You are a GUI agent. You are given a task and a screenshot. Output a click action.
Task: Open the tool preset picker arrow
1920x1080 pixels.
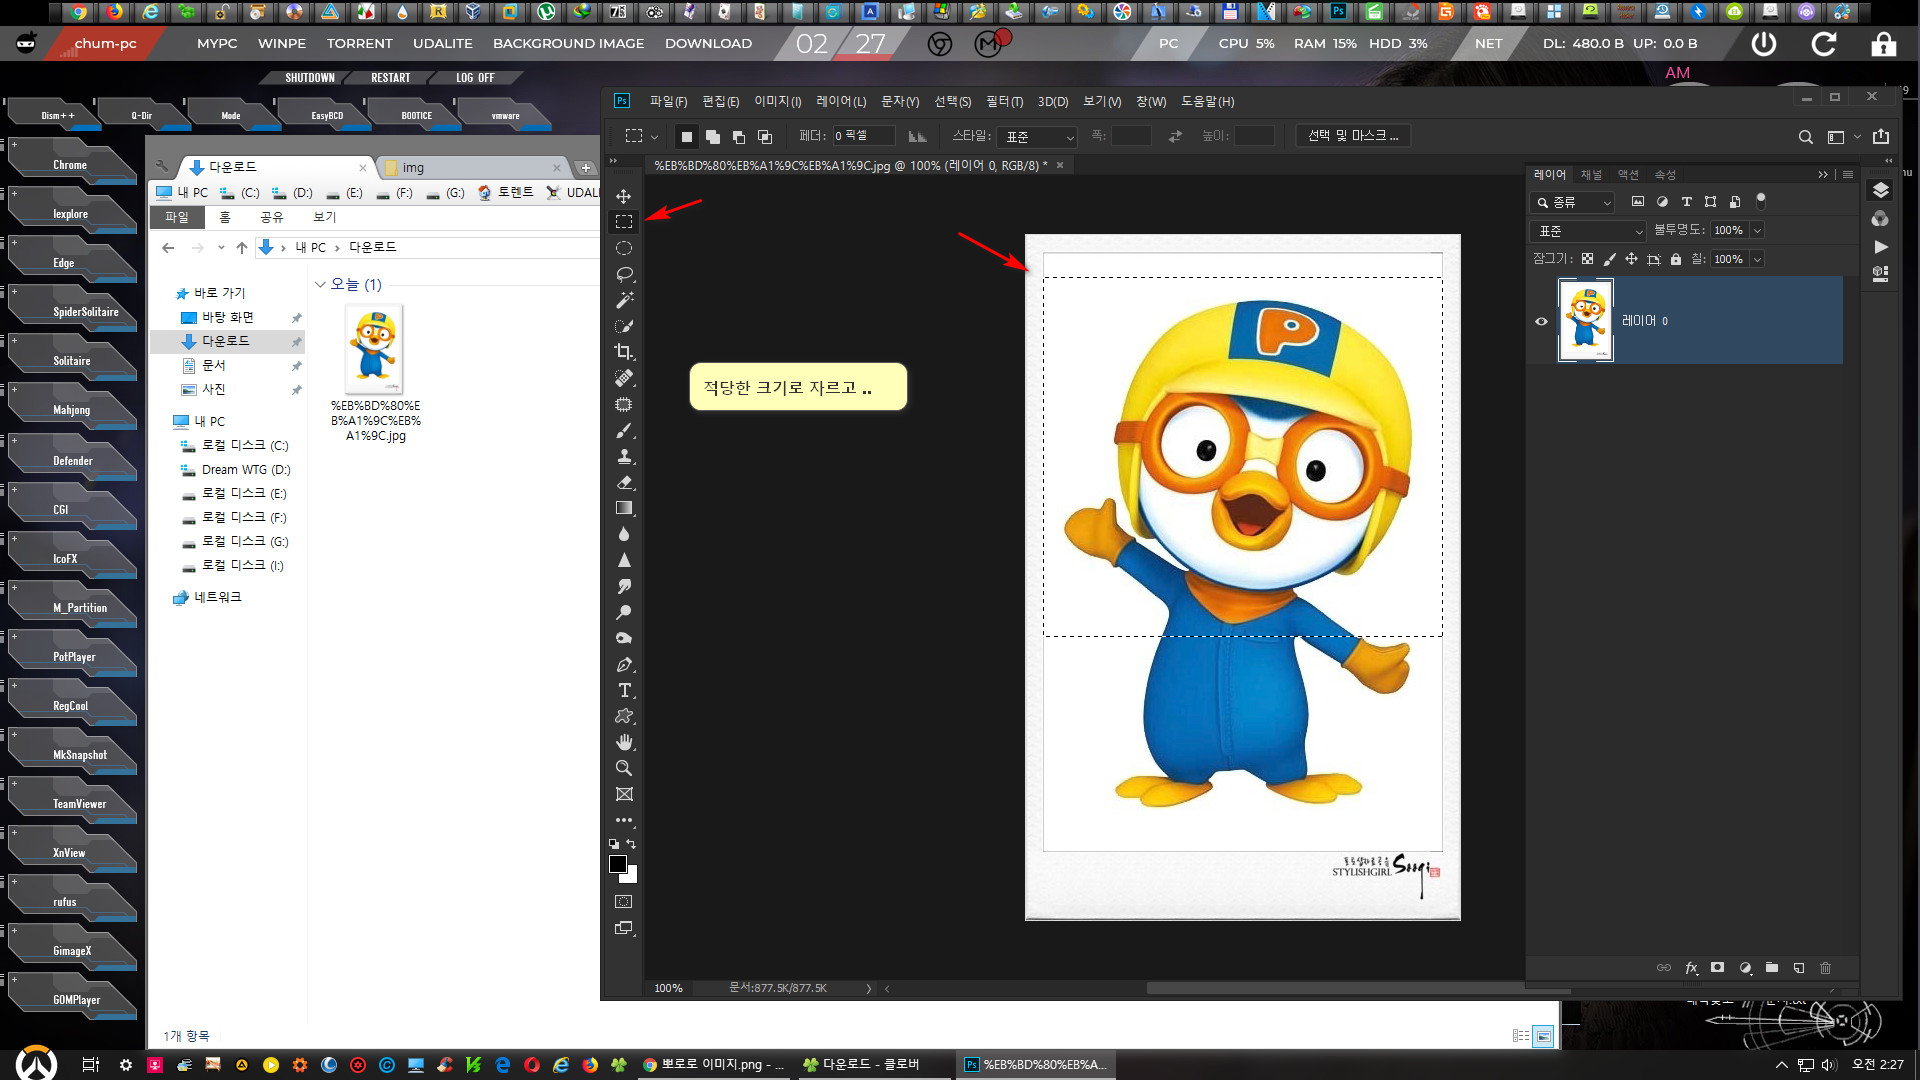pos(655,137)
